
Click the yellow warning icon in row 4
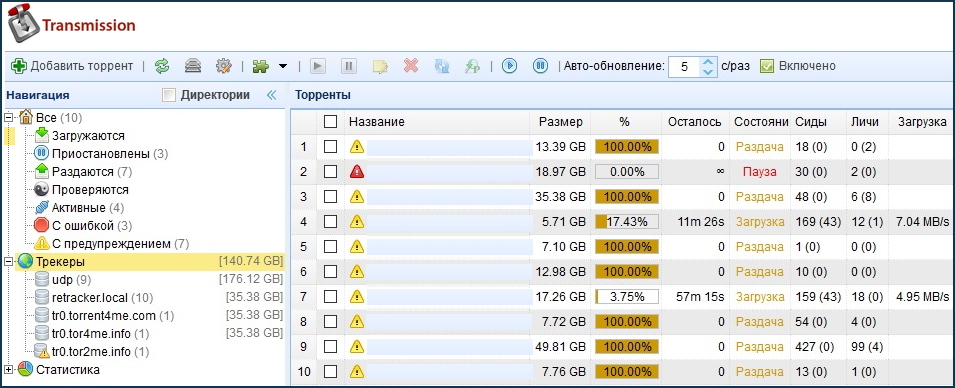357,222
